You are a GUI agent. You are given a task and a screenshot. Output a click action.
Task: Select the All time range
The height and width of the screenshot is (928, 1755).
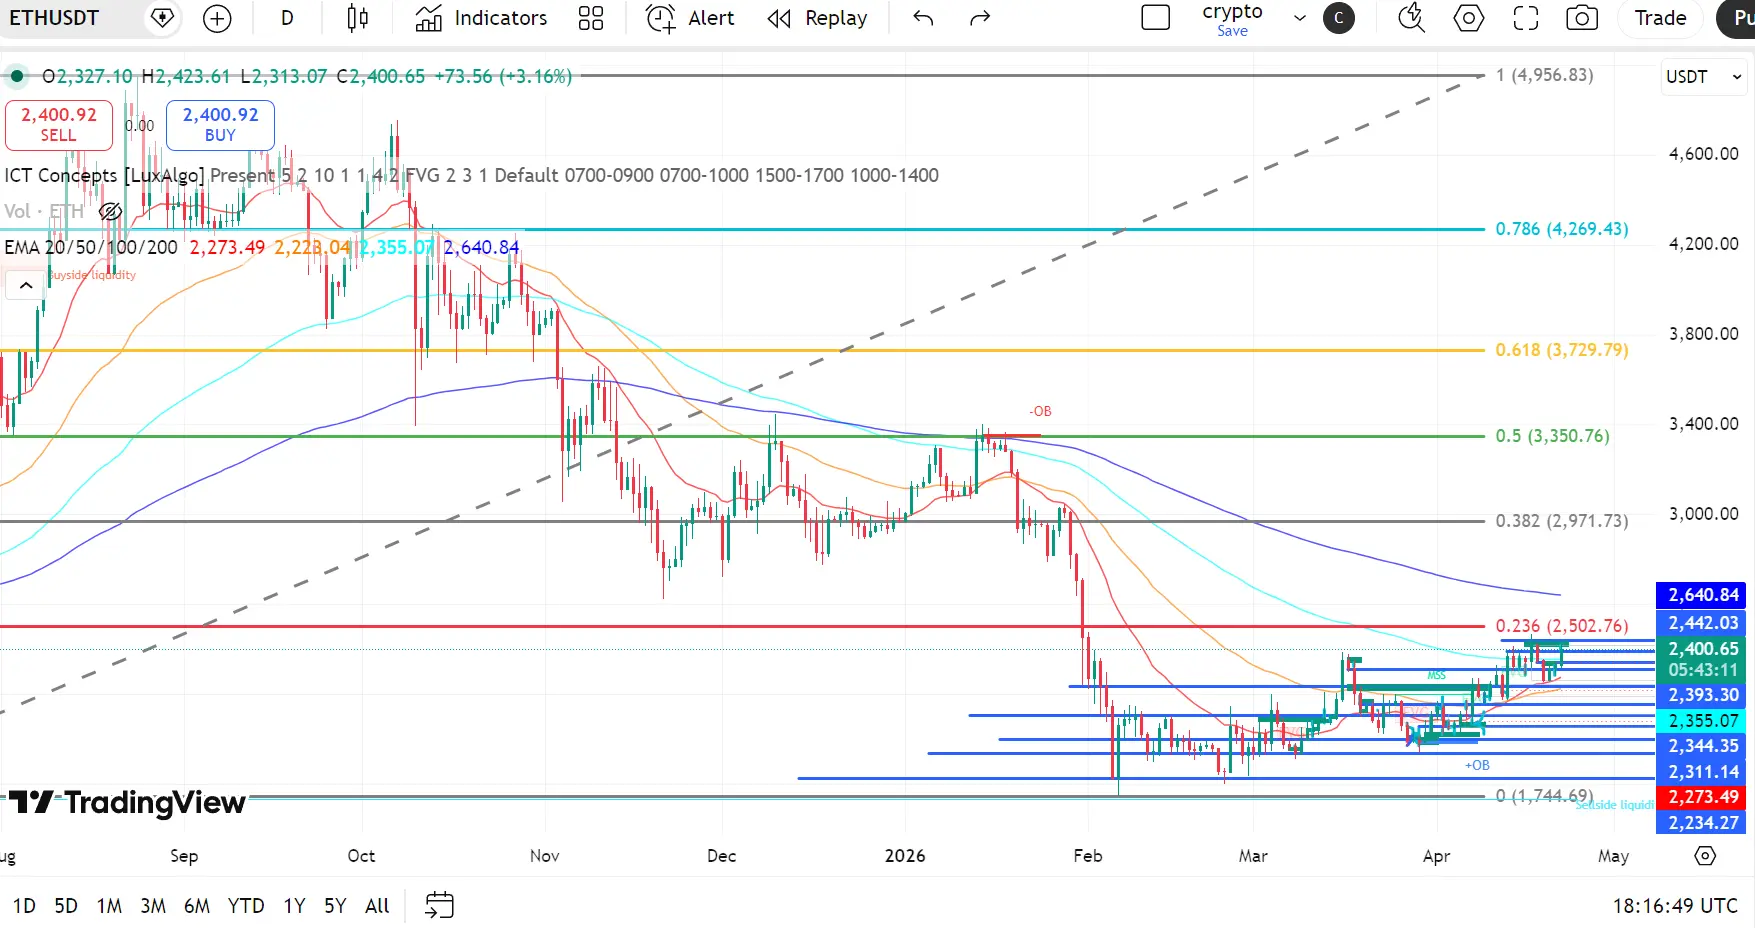click(x=377, y=906)
